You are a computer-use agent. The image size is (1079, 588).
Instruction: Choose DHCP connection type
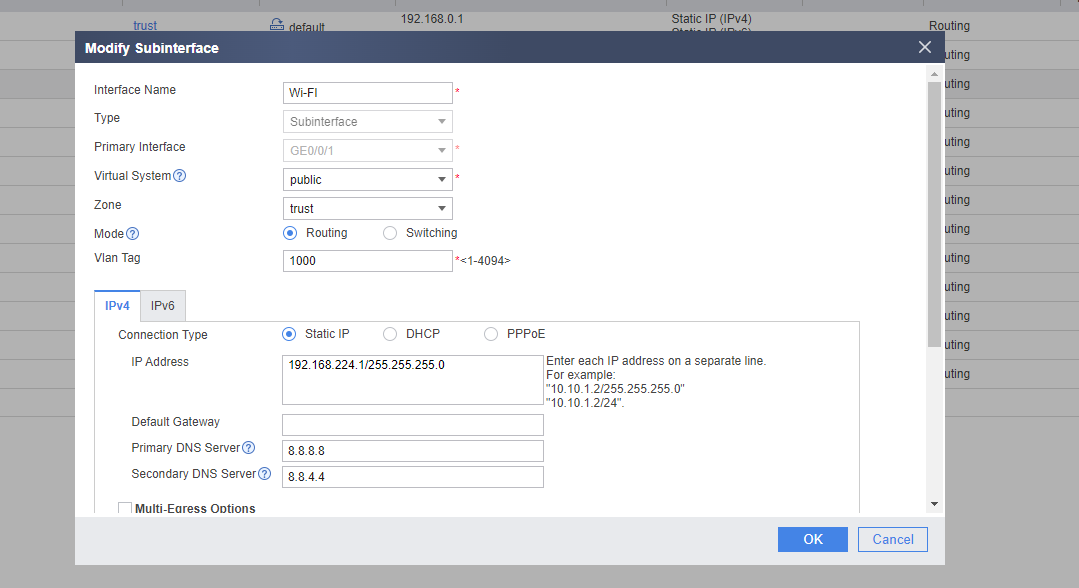[389, 334]
